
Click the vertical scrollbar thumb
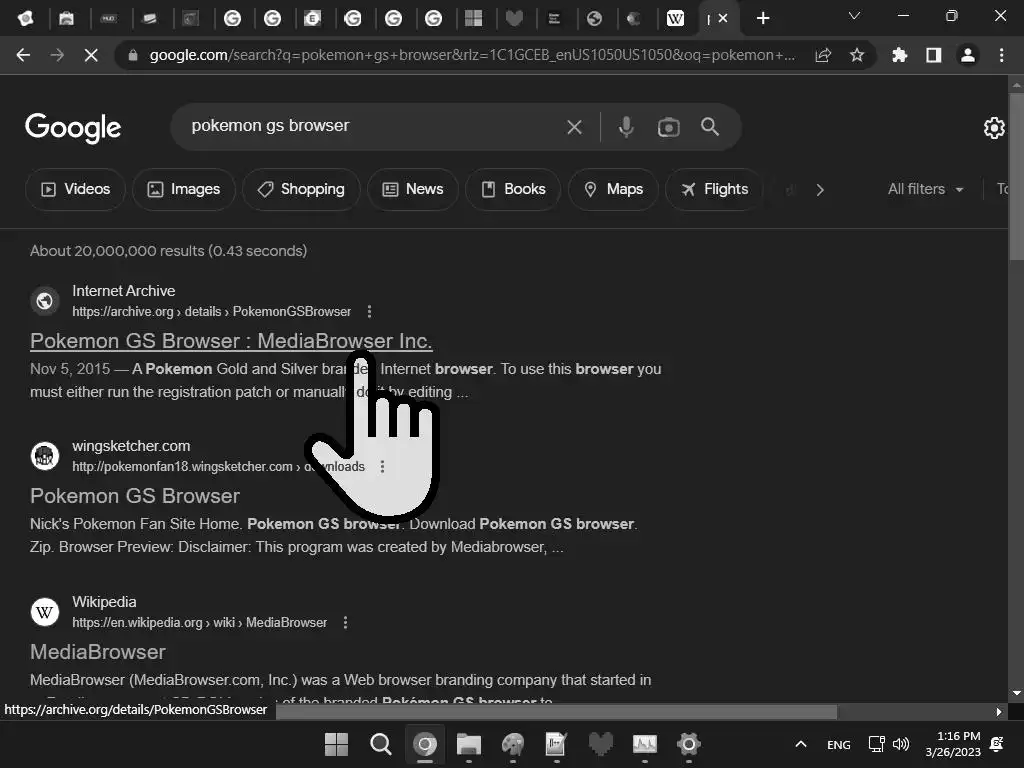pyautogui.click(x=1016, y=176)
